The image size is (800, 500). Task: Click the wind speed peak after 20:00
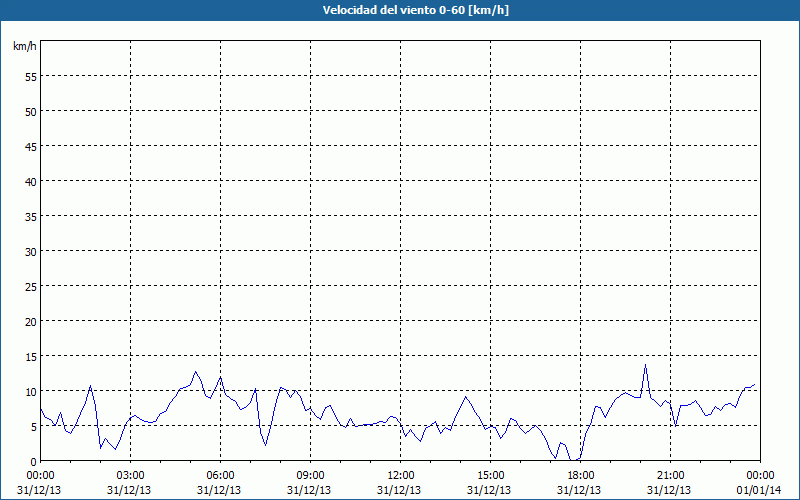[x=645, y=365]
